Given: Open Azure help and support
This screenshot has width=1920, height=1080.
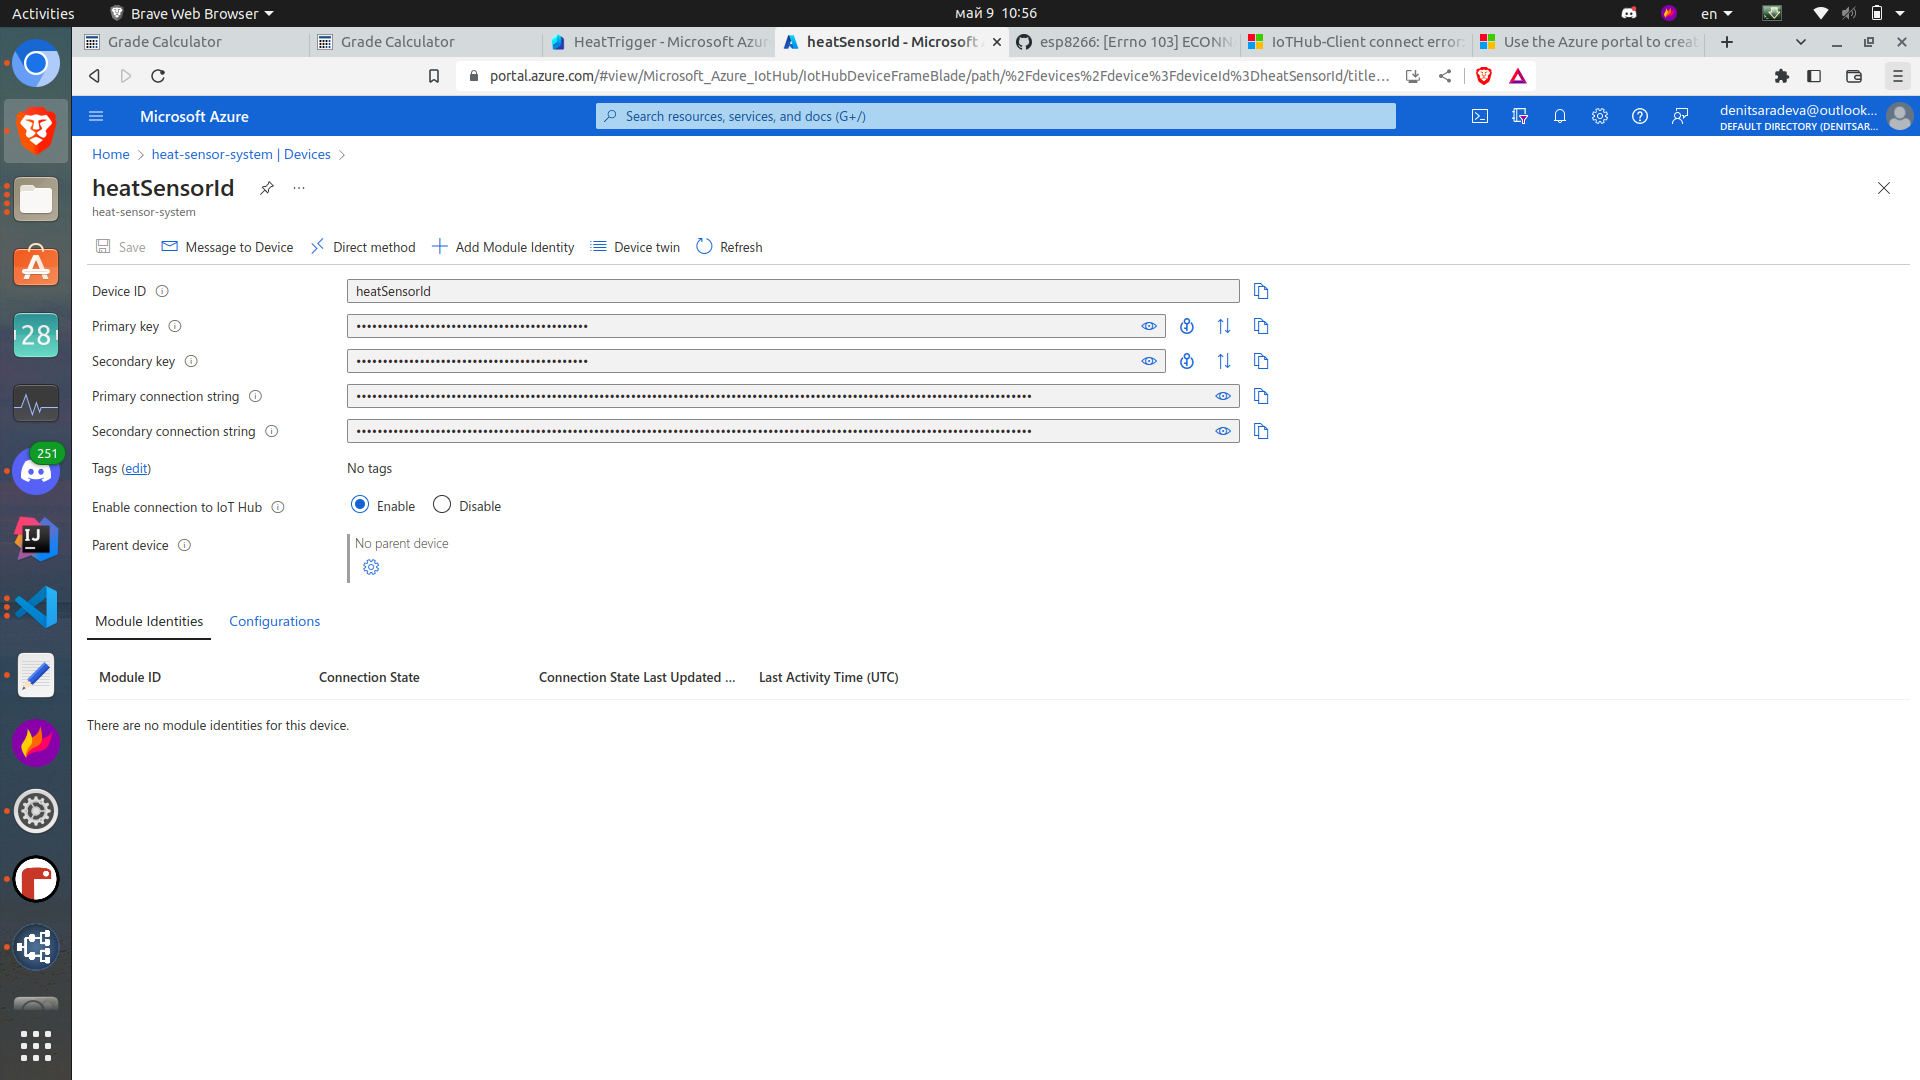Looking at the screenshot, I should [x=1640, y=116].
